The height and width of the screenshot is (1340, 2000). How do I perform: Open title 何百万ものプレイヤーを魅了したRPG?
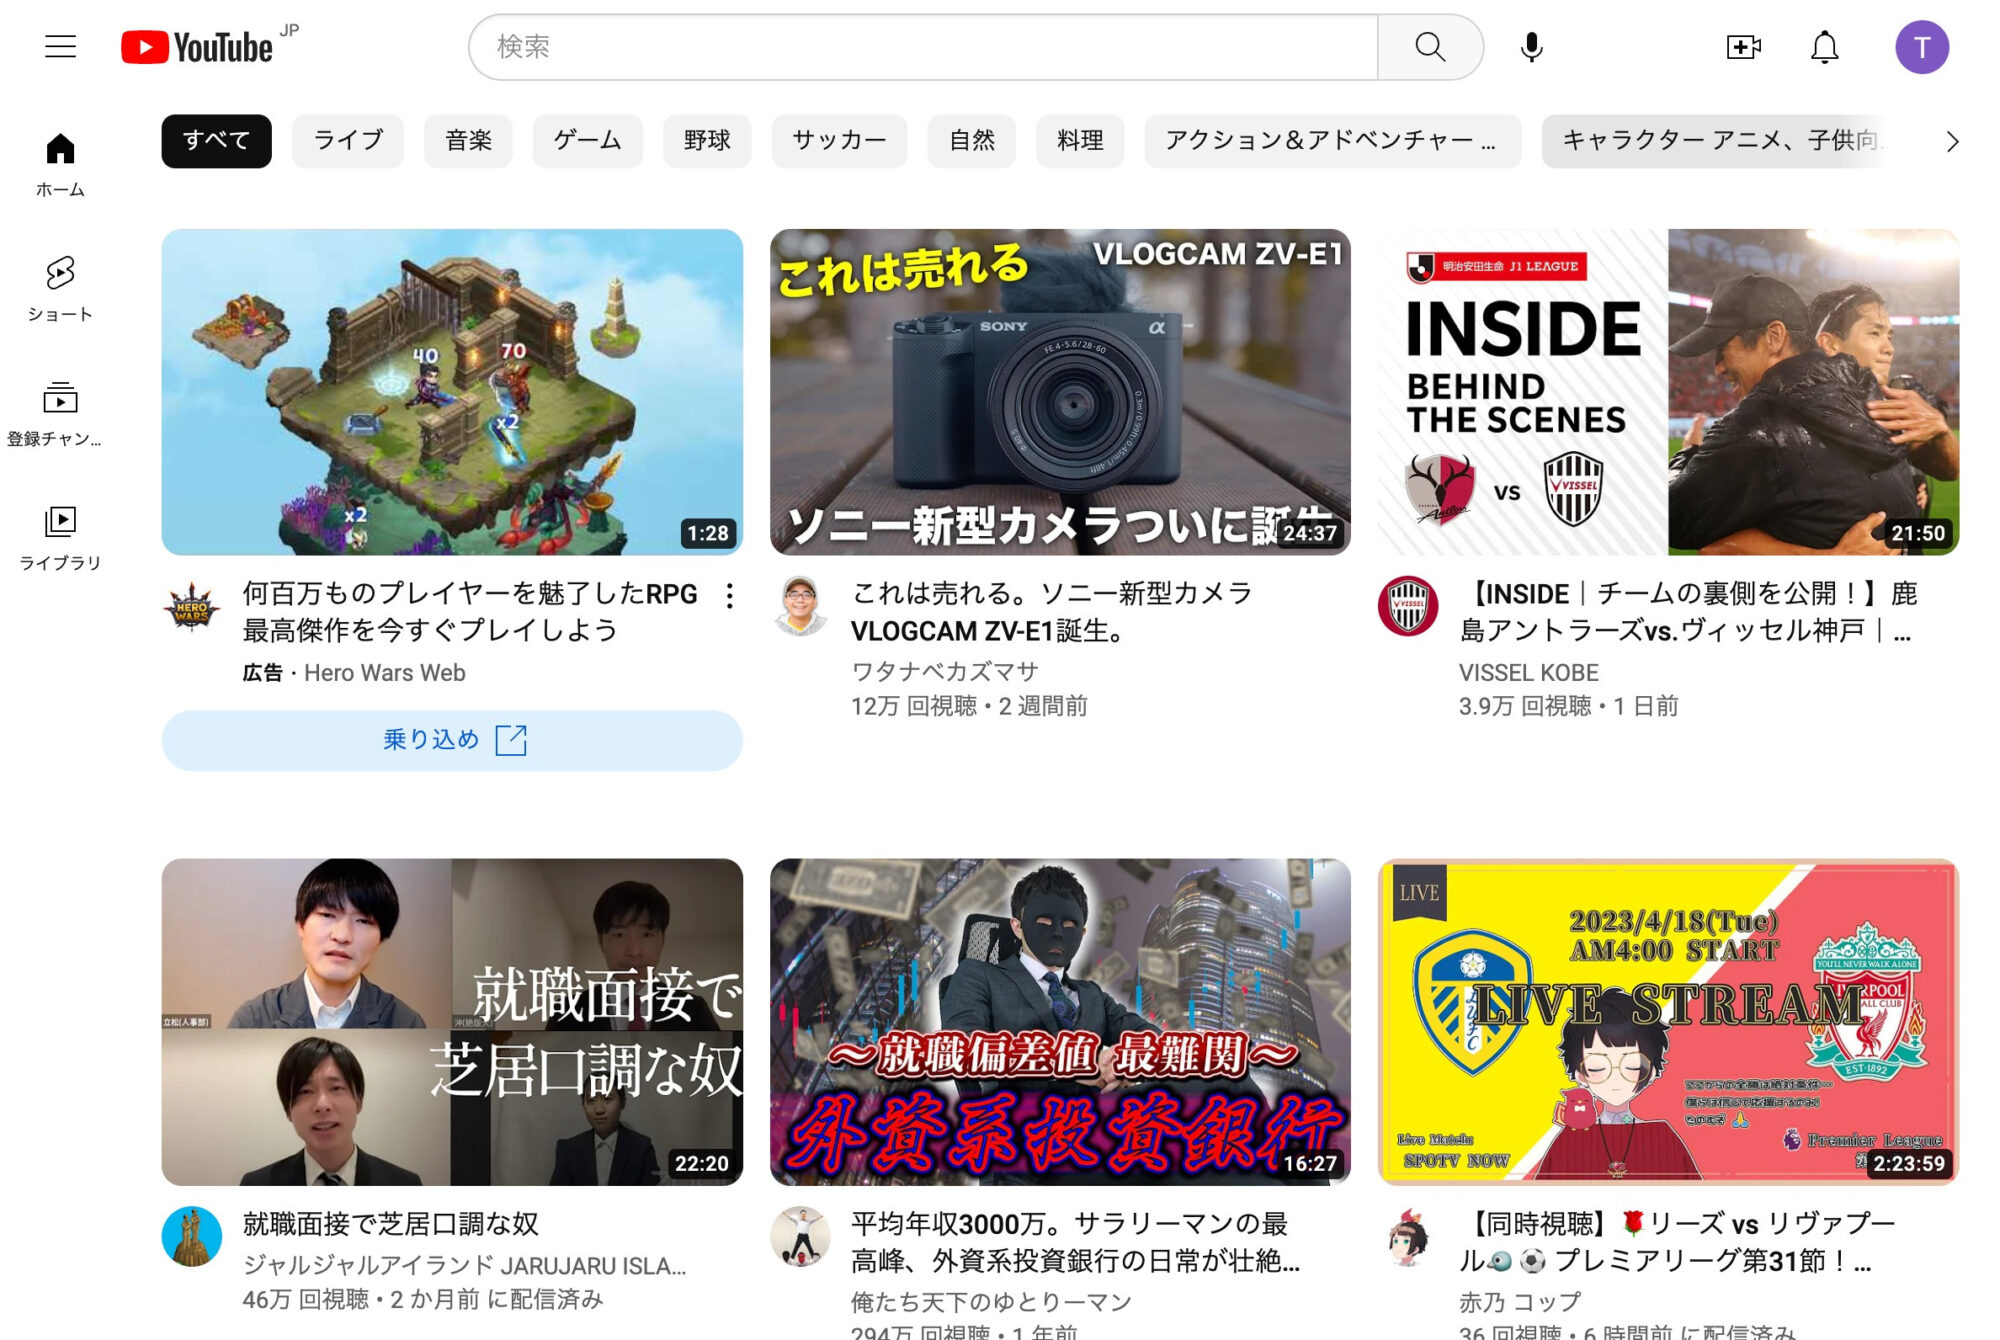pyautogui.click(x=470, y=612)
